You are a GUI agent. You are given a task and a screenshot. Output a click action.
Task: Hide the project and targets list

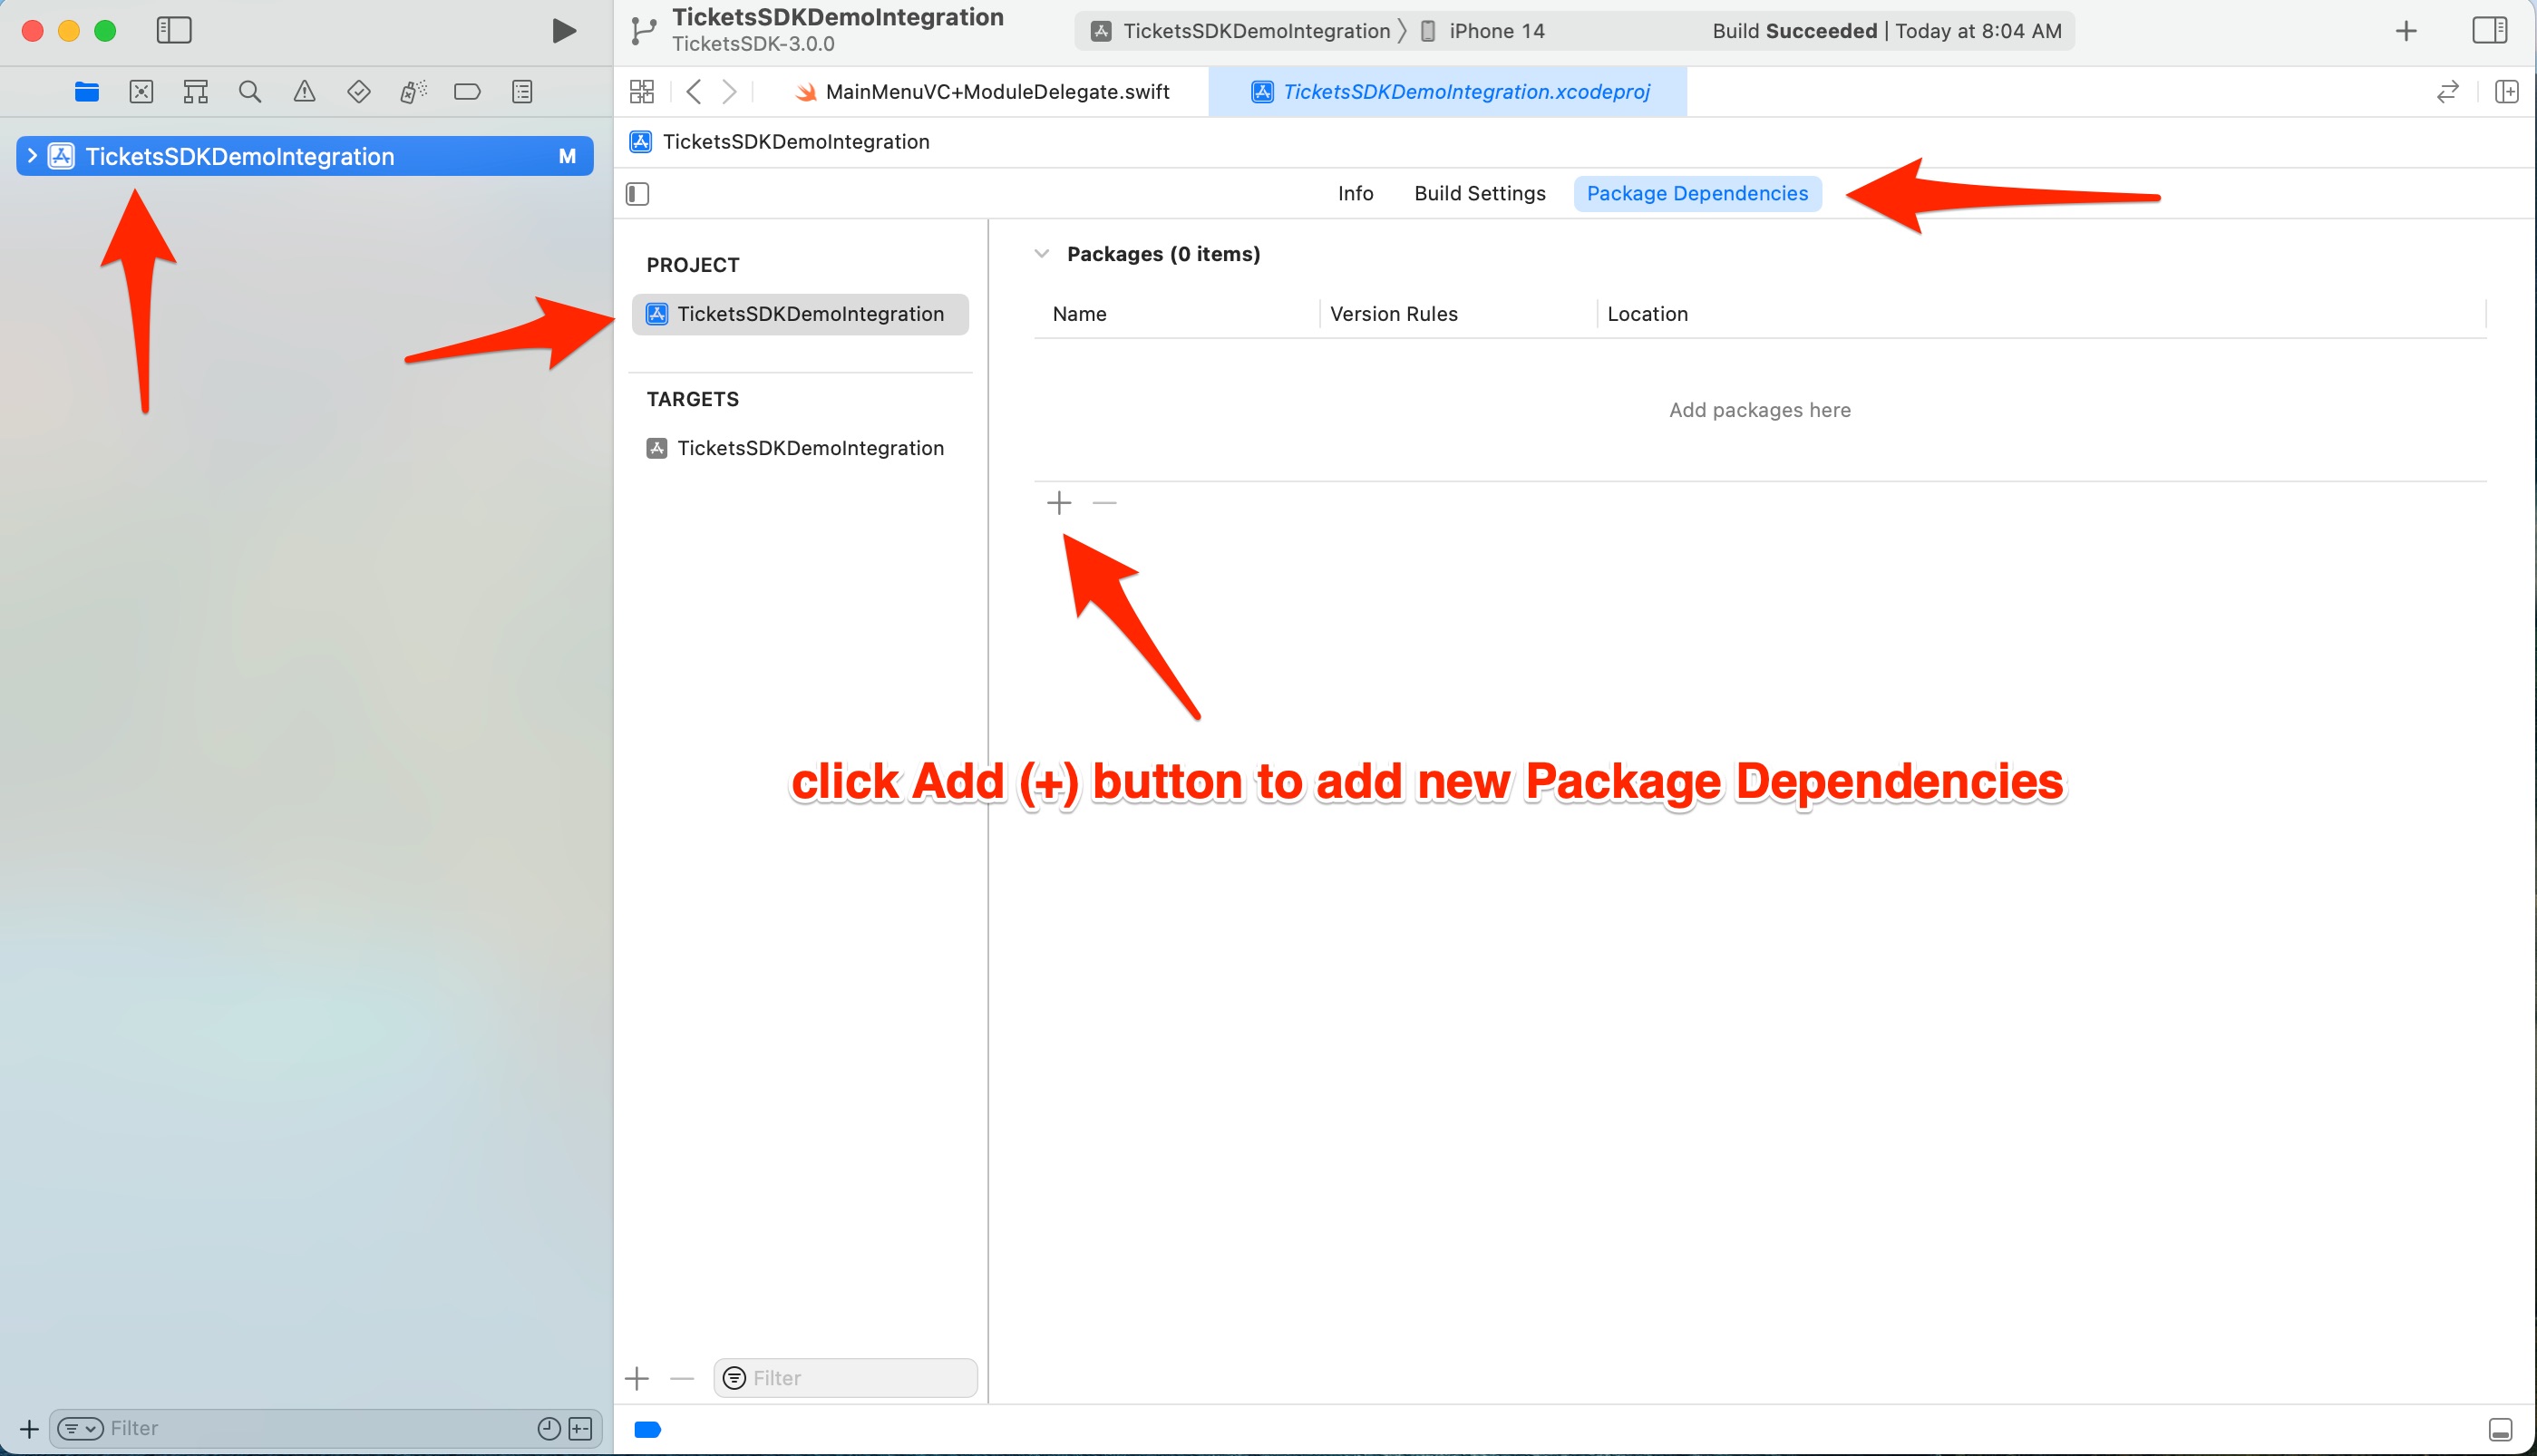638,194
